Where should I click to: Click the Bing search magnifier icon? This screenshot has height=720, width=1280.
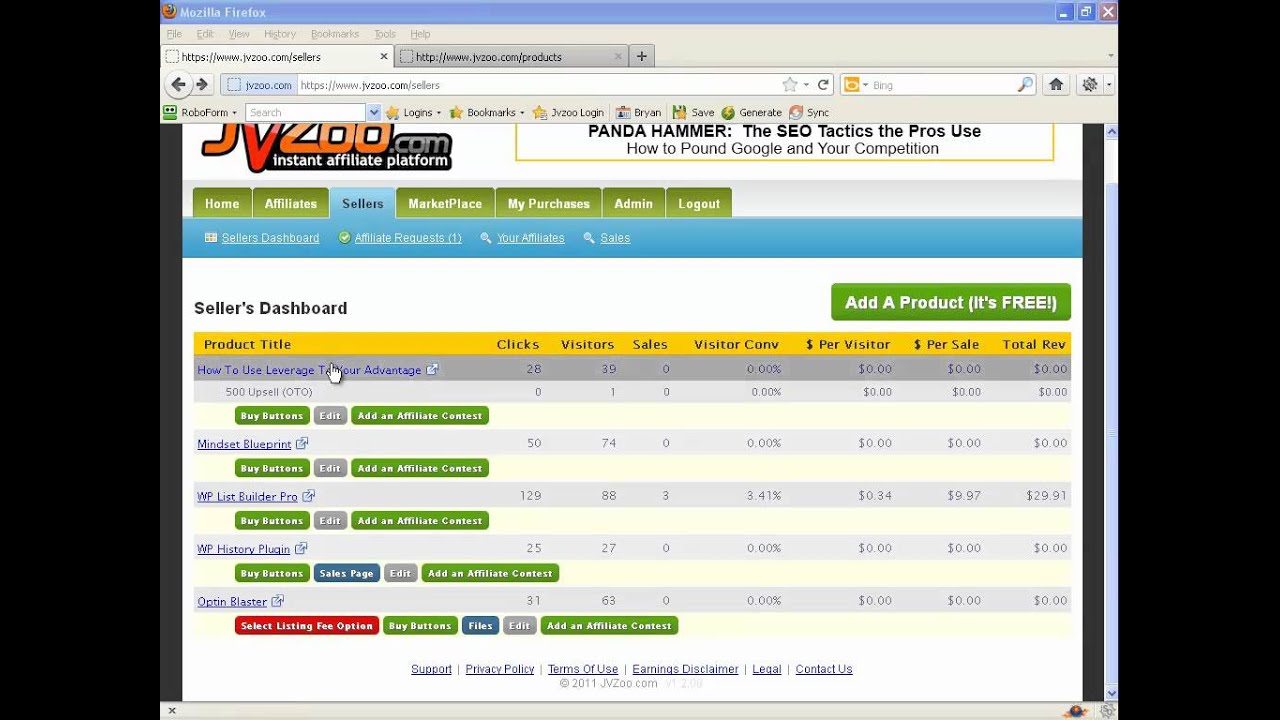[x=1025, y=85]
